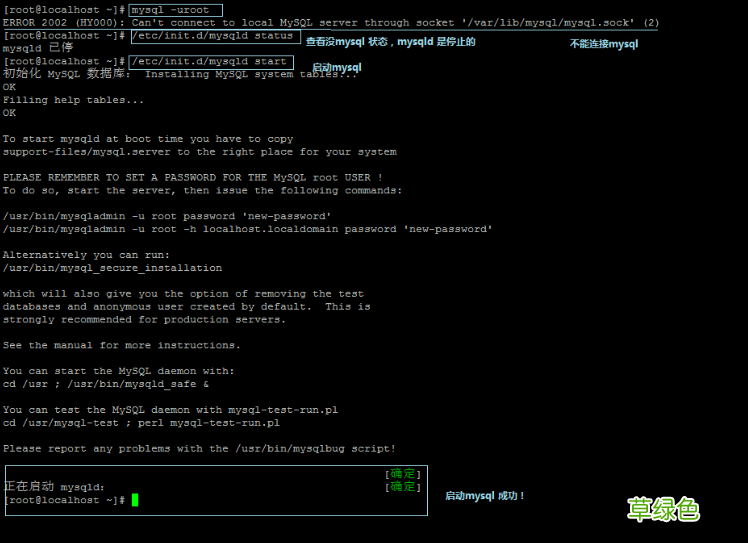Screen dimensions: 748x543
Task: Click the '正在启动 mysqld:' line
Action: coord(54,487)
